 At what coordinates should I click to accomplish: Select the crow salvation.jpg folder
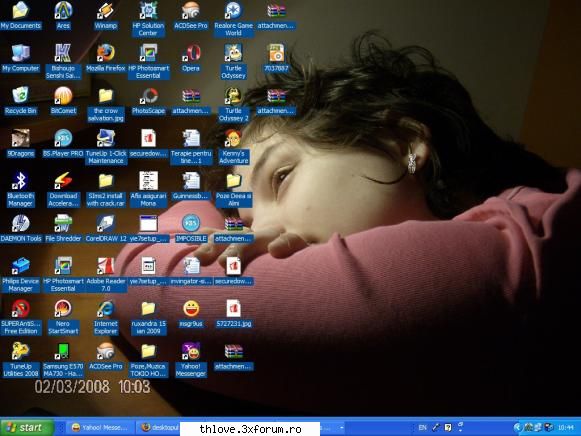(x=106, y=104)
